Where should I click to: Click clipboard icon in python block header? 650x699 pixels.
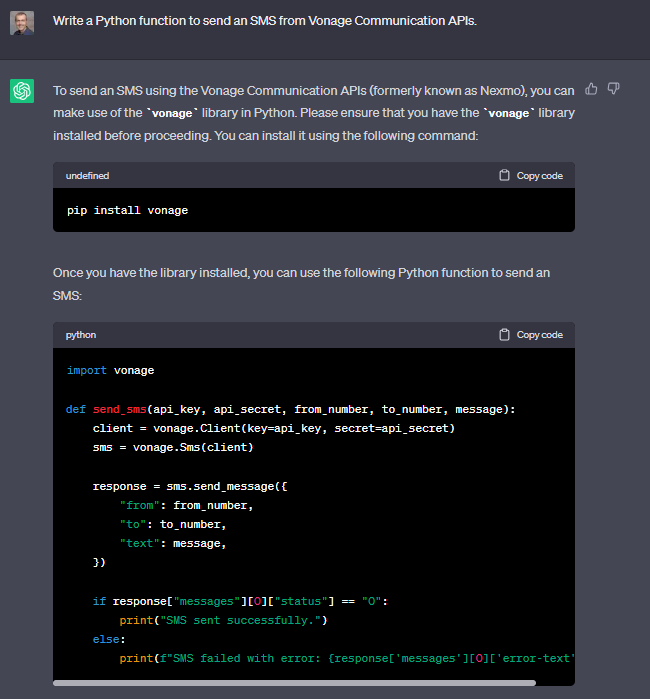[x=504, y=334]
